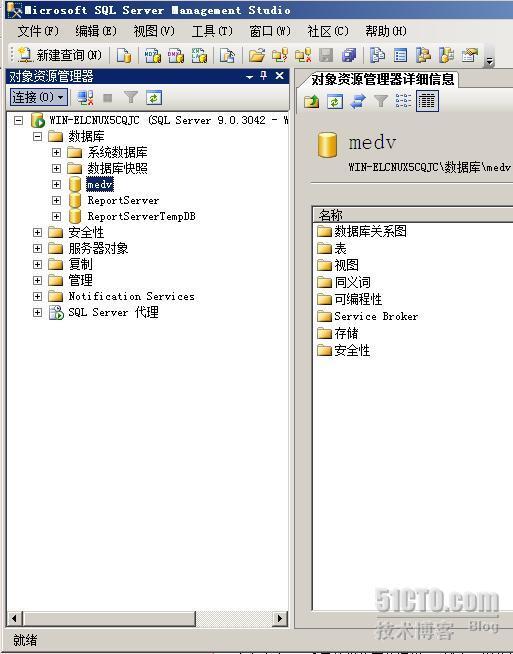
Task: Click the Summary list toolbar icon
Action: (400, 55)
